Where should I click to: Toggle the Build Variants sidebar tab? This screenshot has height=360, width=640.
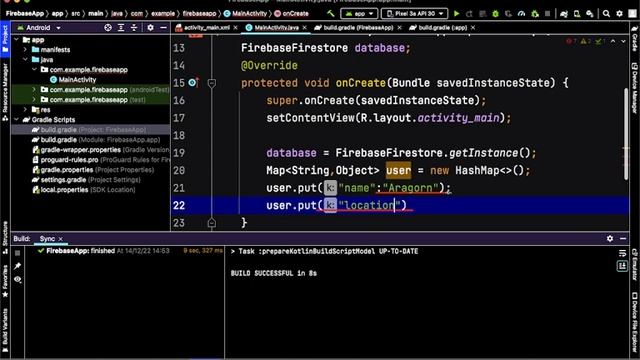click(x=5, y=331)
